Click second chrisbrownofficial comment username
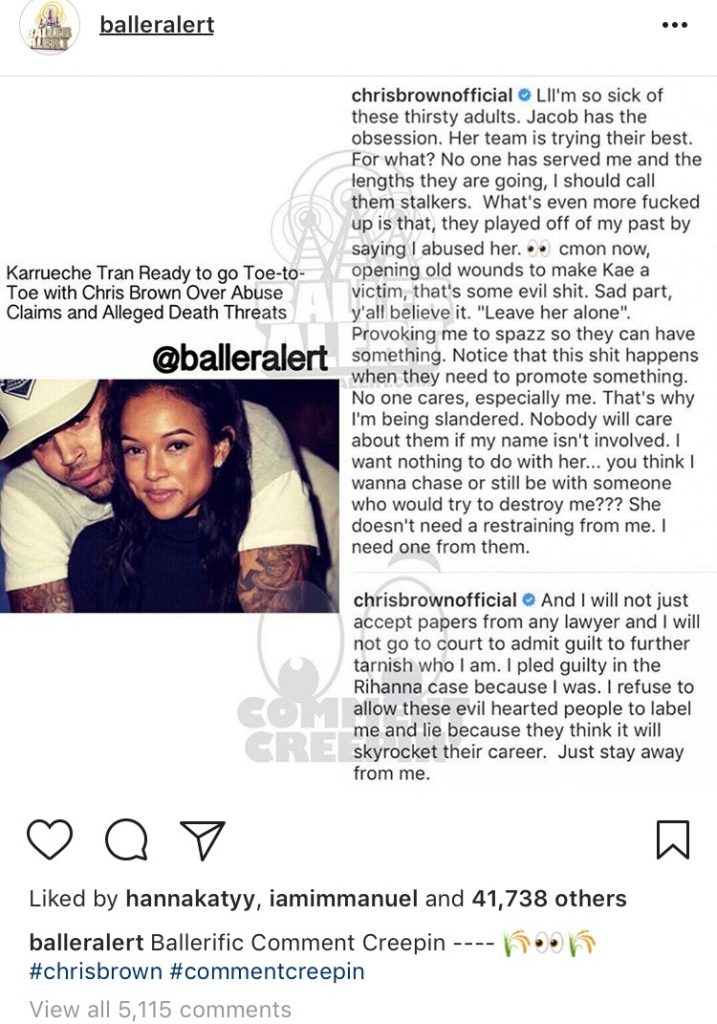Screen dimensions: 717x1024 pyautogui.click(x=435, y=600)
